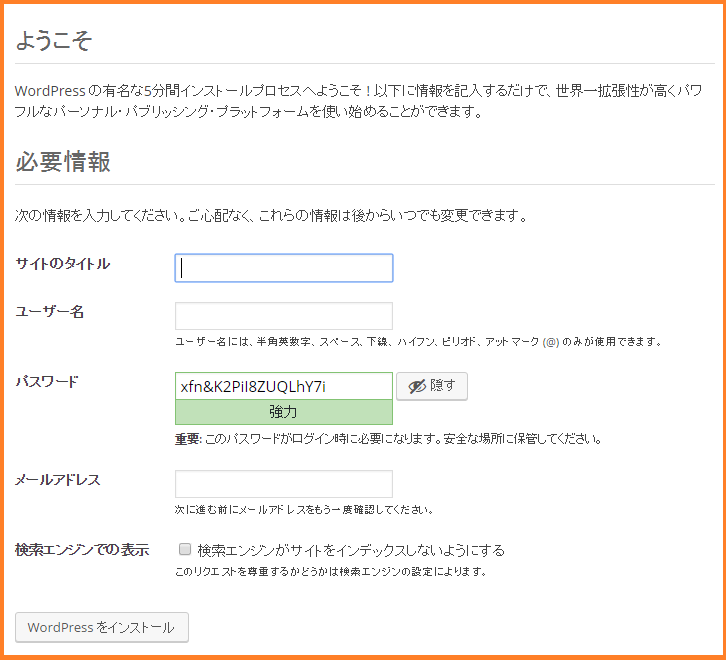Click the メールアドレス input box

[284, 484]
